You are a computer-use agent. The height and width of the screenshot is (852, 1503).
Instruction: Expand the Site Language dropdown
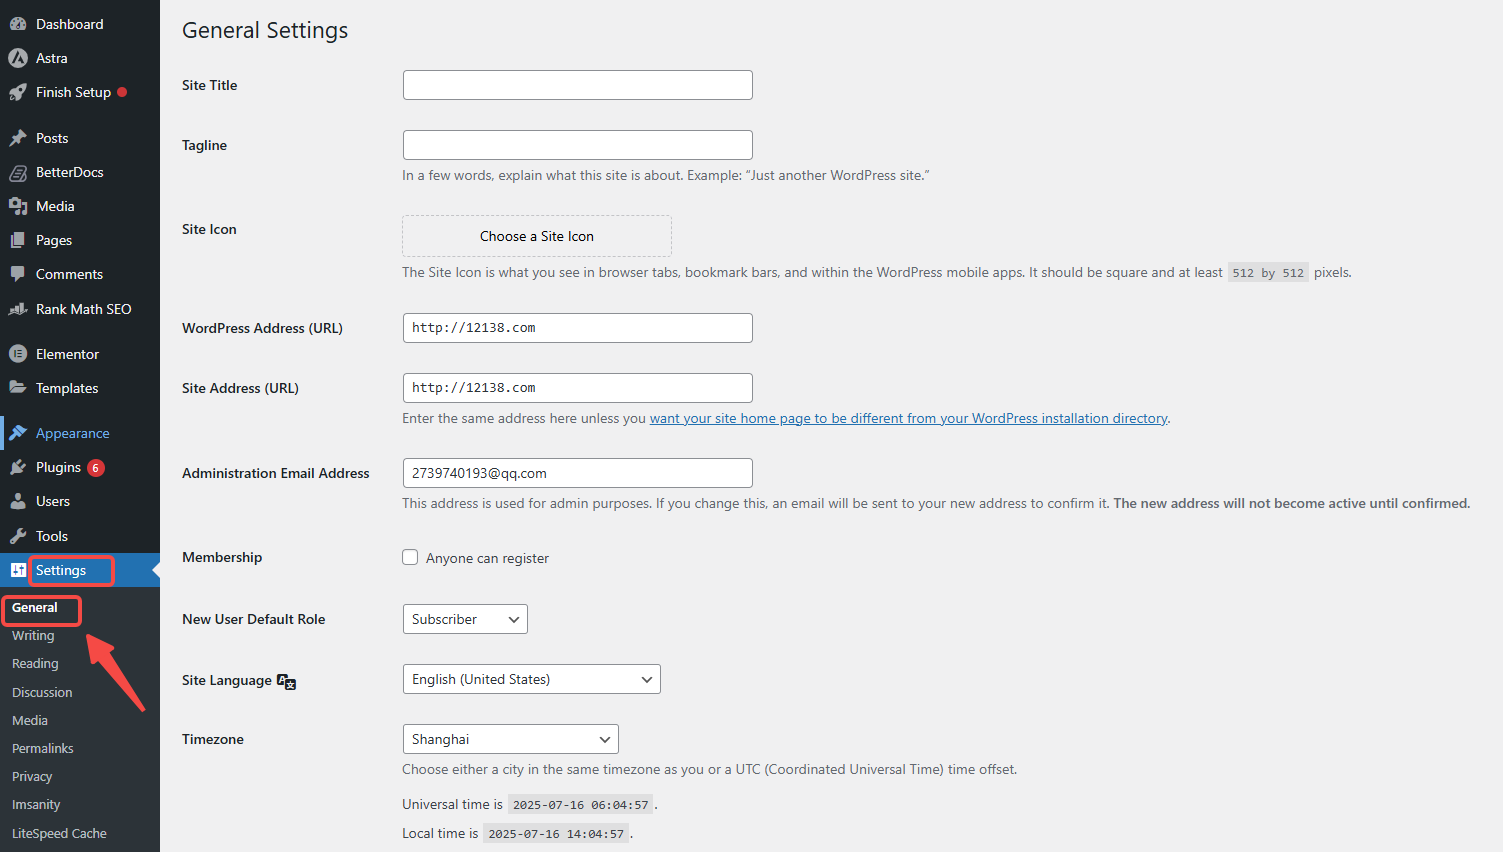click(531, 679)
